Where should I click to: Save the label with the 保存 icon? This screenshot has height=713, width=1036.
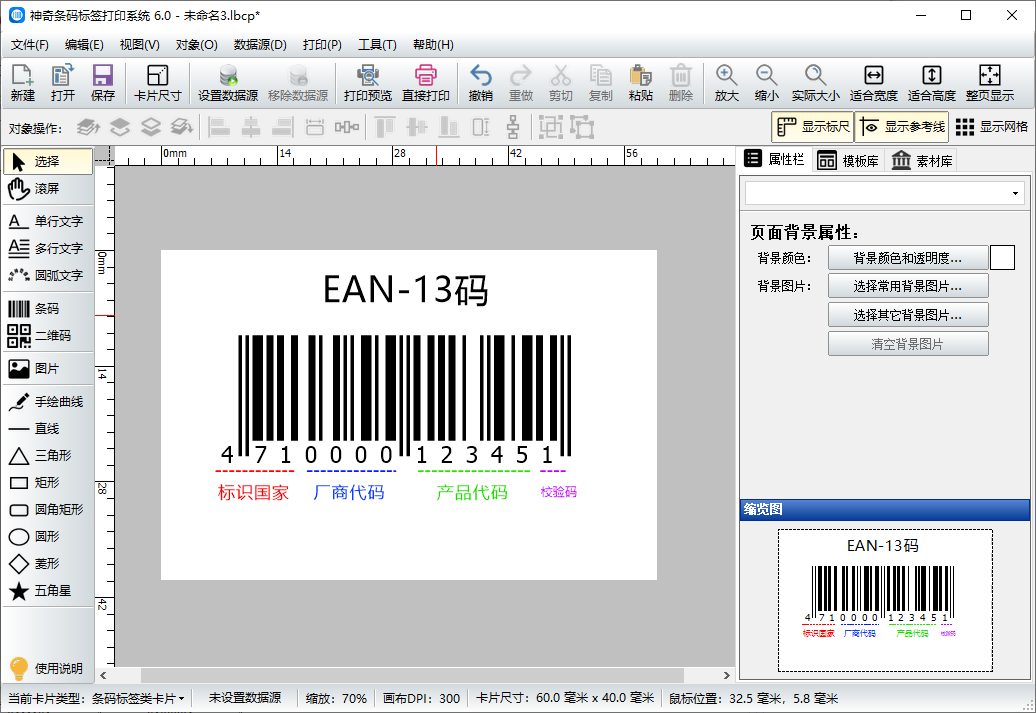(x=102, y=83)
